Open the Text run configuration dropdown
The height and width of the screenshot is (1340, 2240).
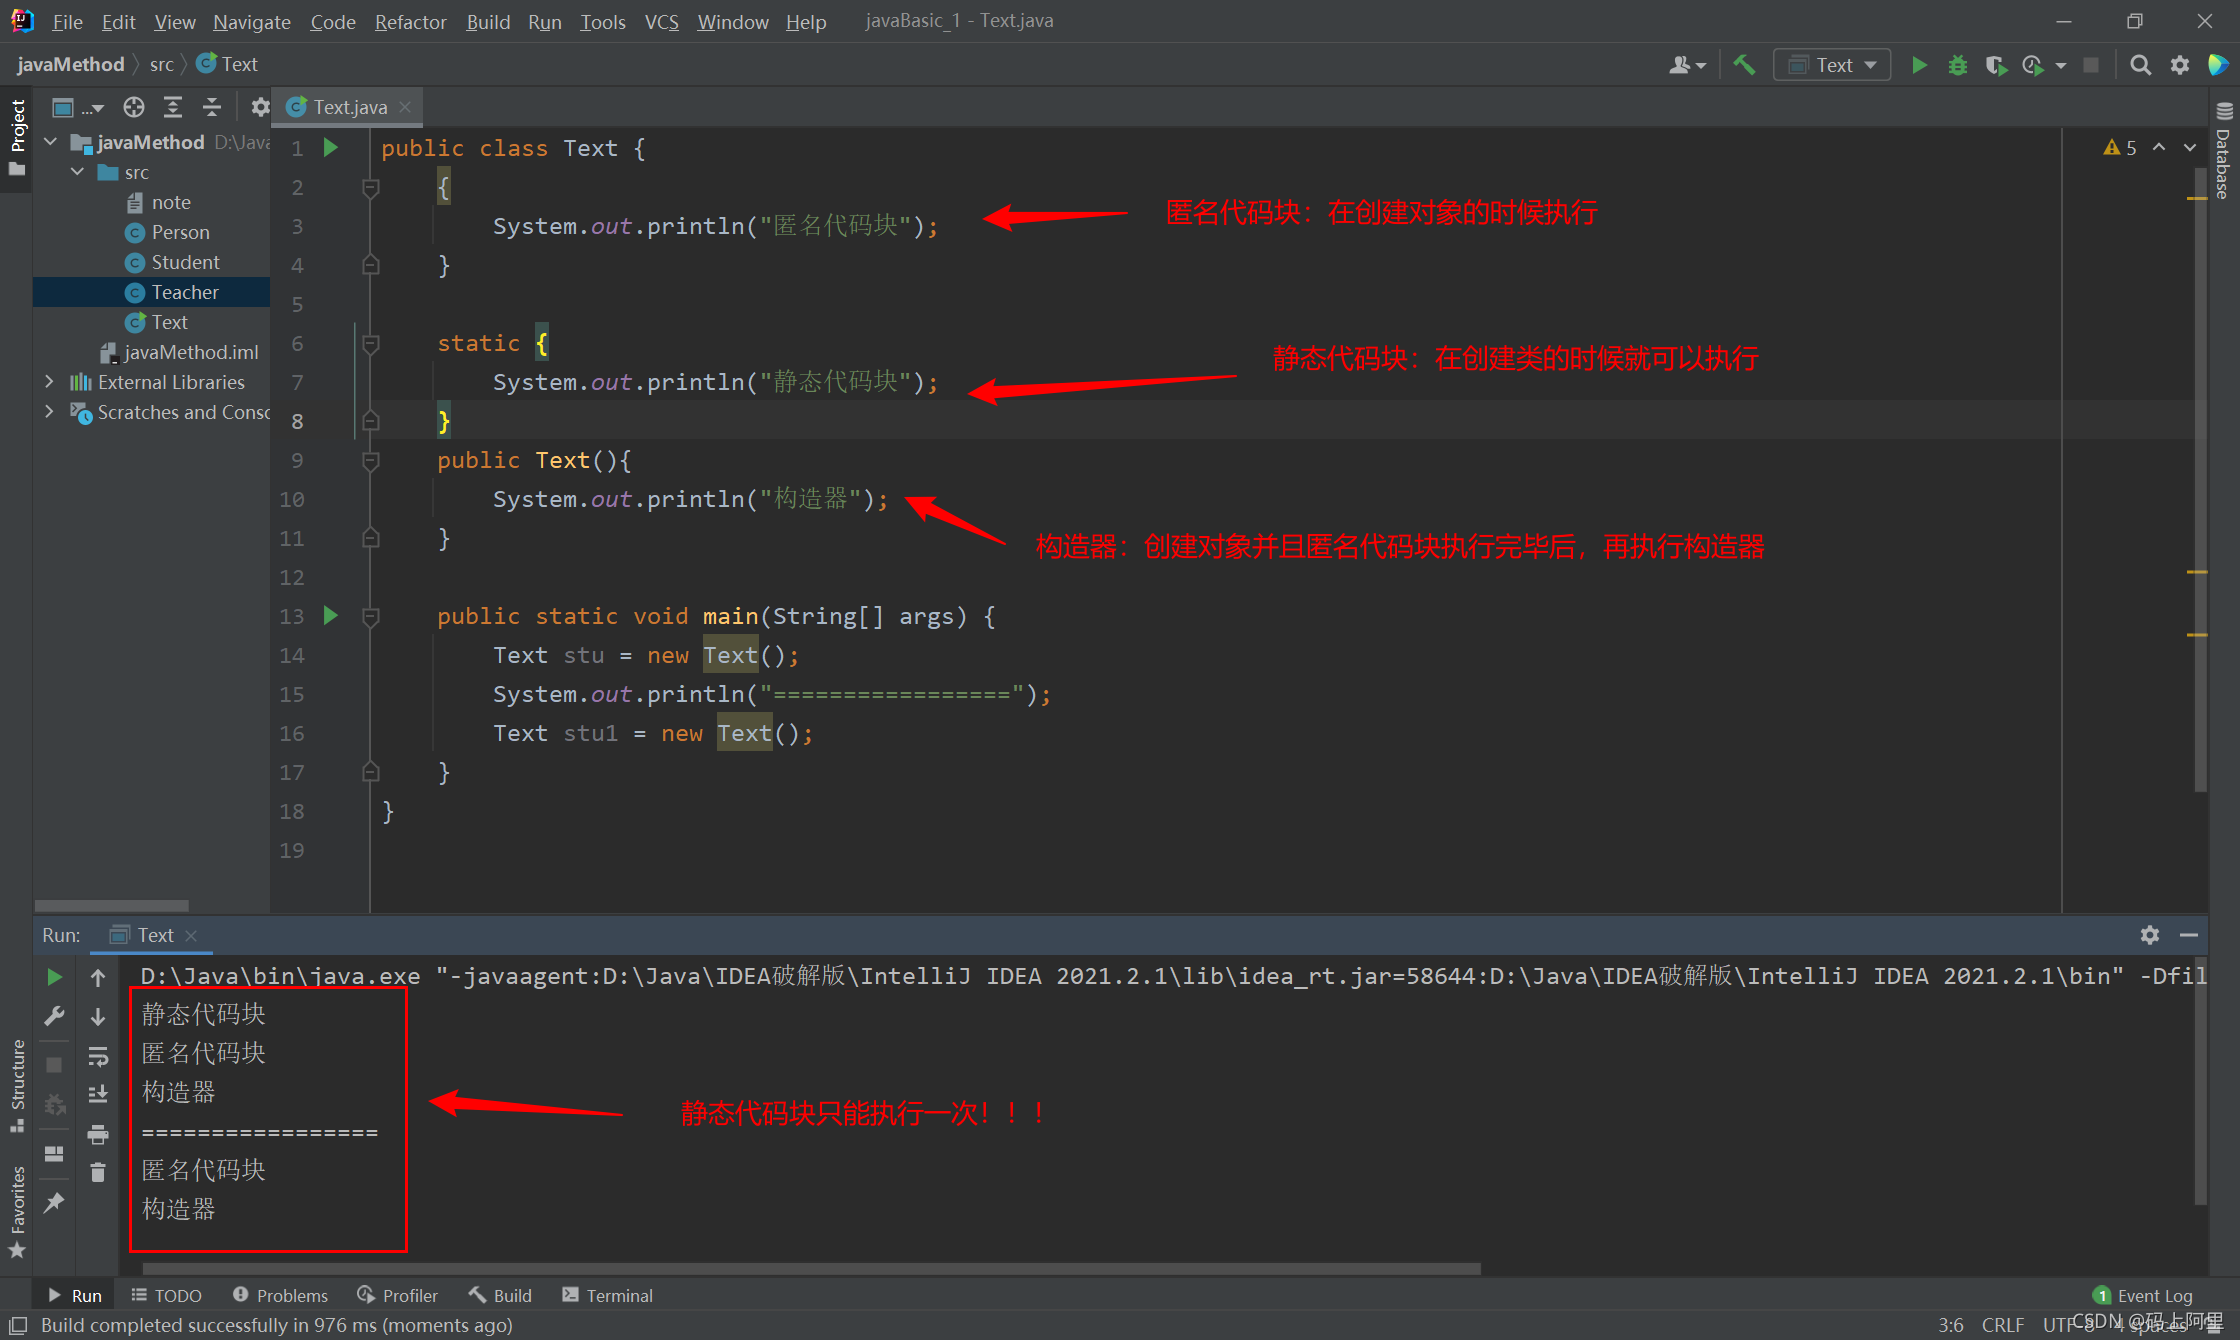1832,65
